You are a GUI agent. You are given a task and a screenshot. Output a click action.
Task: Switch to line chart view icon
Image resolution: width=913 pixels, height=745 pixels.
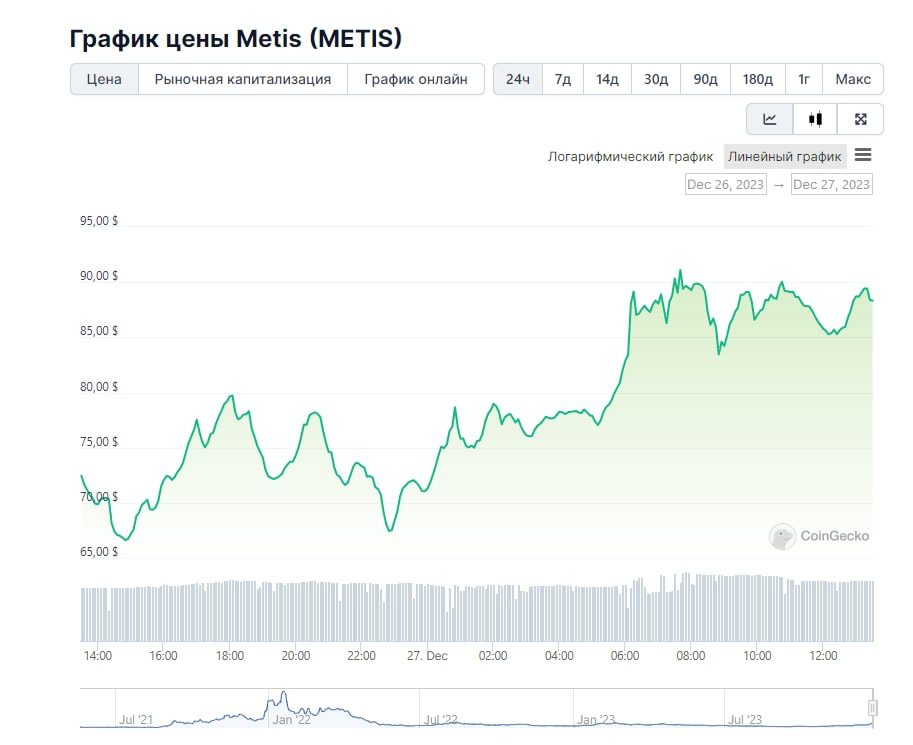coord(770,119)
